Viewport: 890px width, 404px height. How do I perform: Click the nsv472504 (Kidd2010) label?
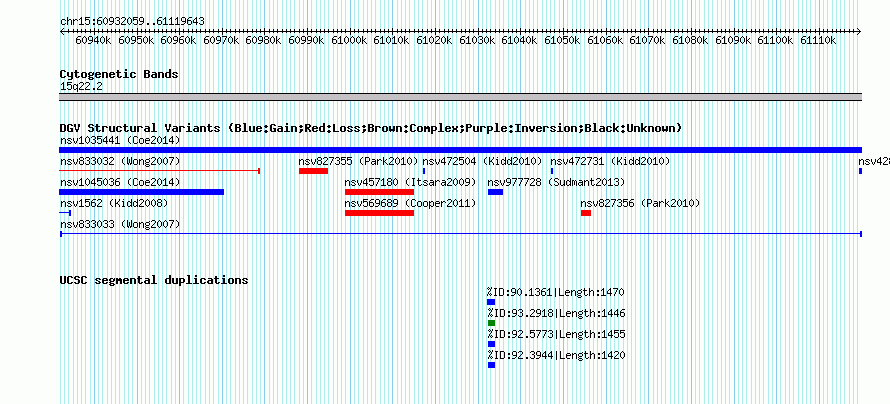(482, 162)
